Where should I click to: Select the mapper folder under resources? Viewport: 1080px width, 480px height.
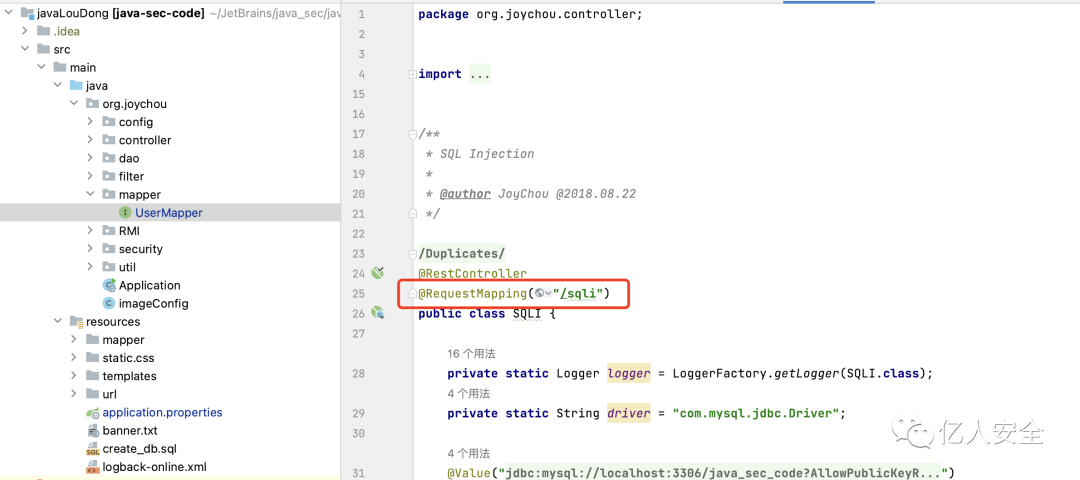click(x=123, y=340)
